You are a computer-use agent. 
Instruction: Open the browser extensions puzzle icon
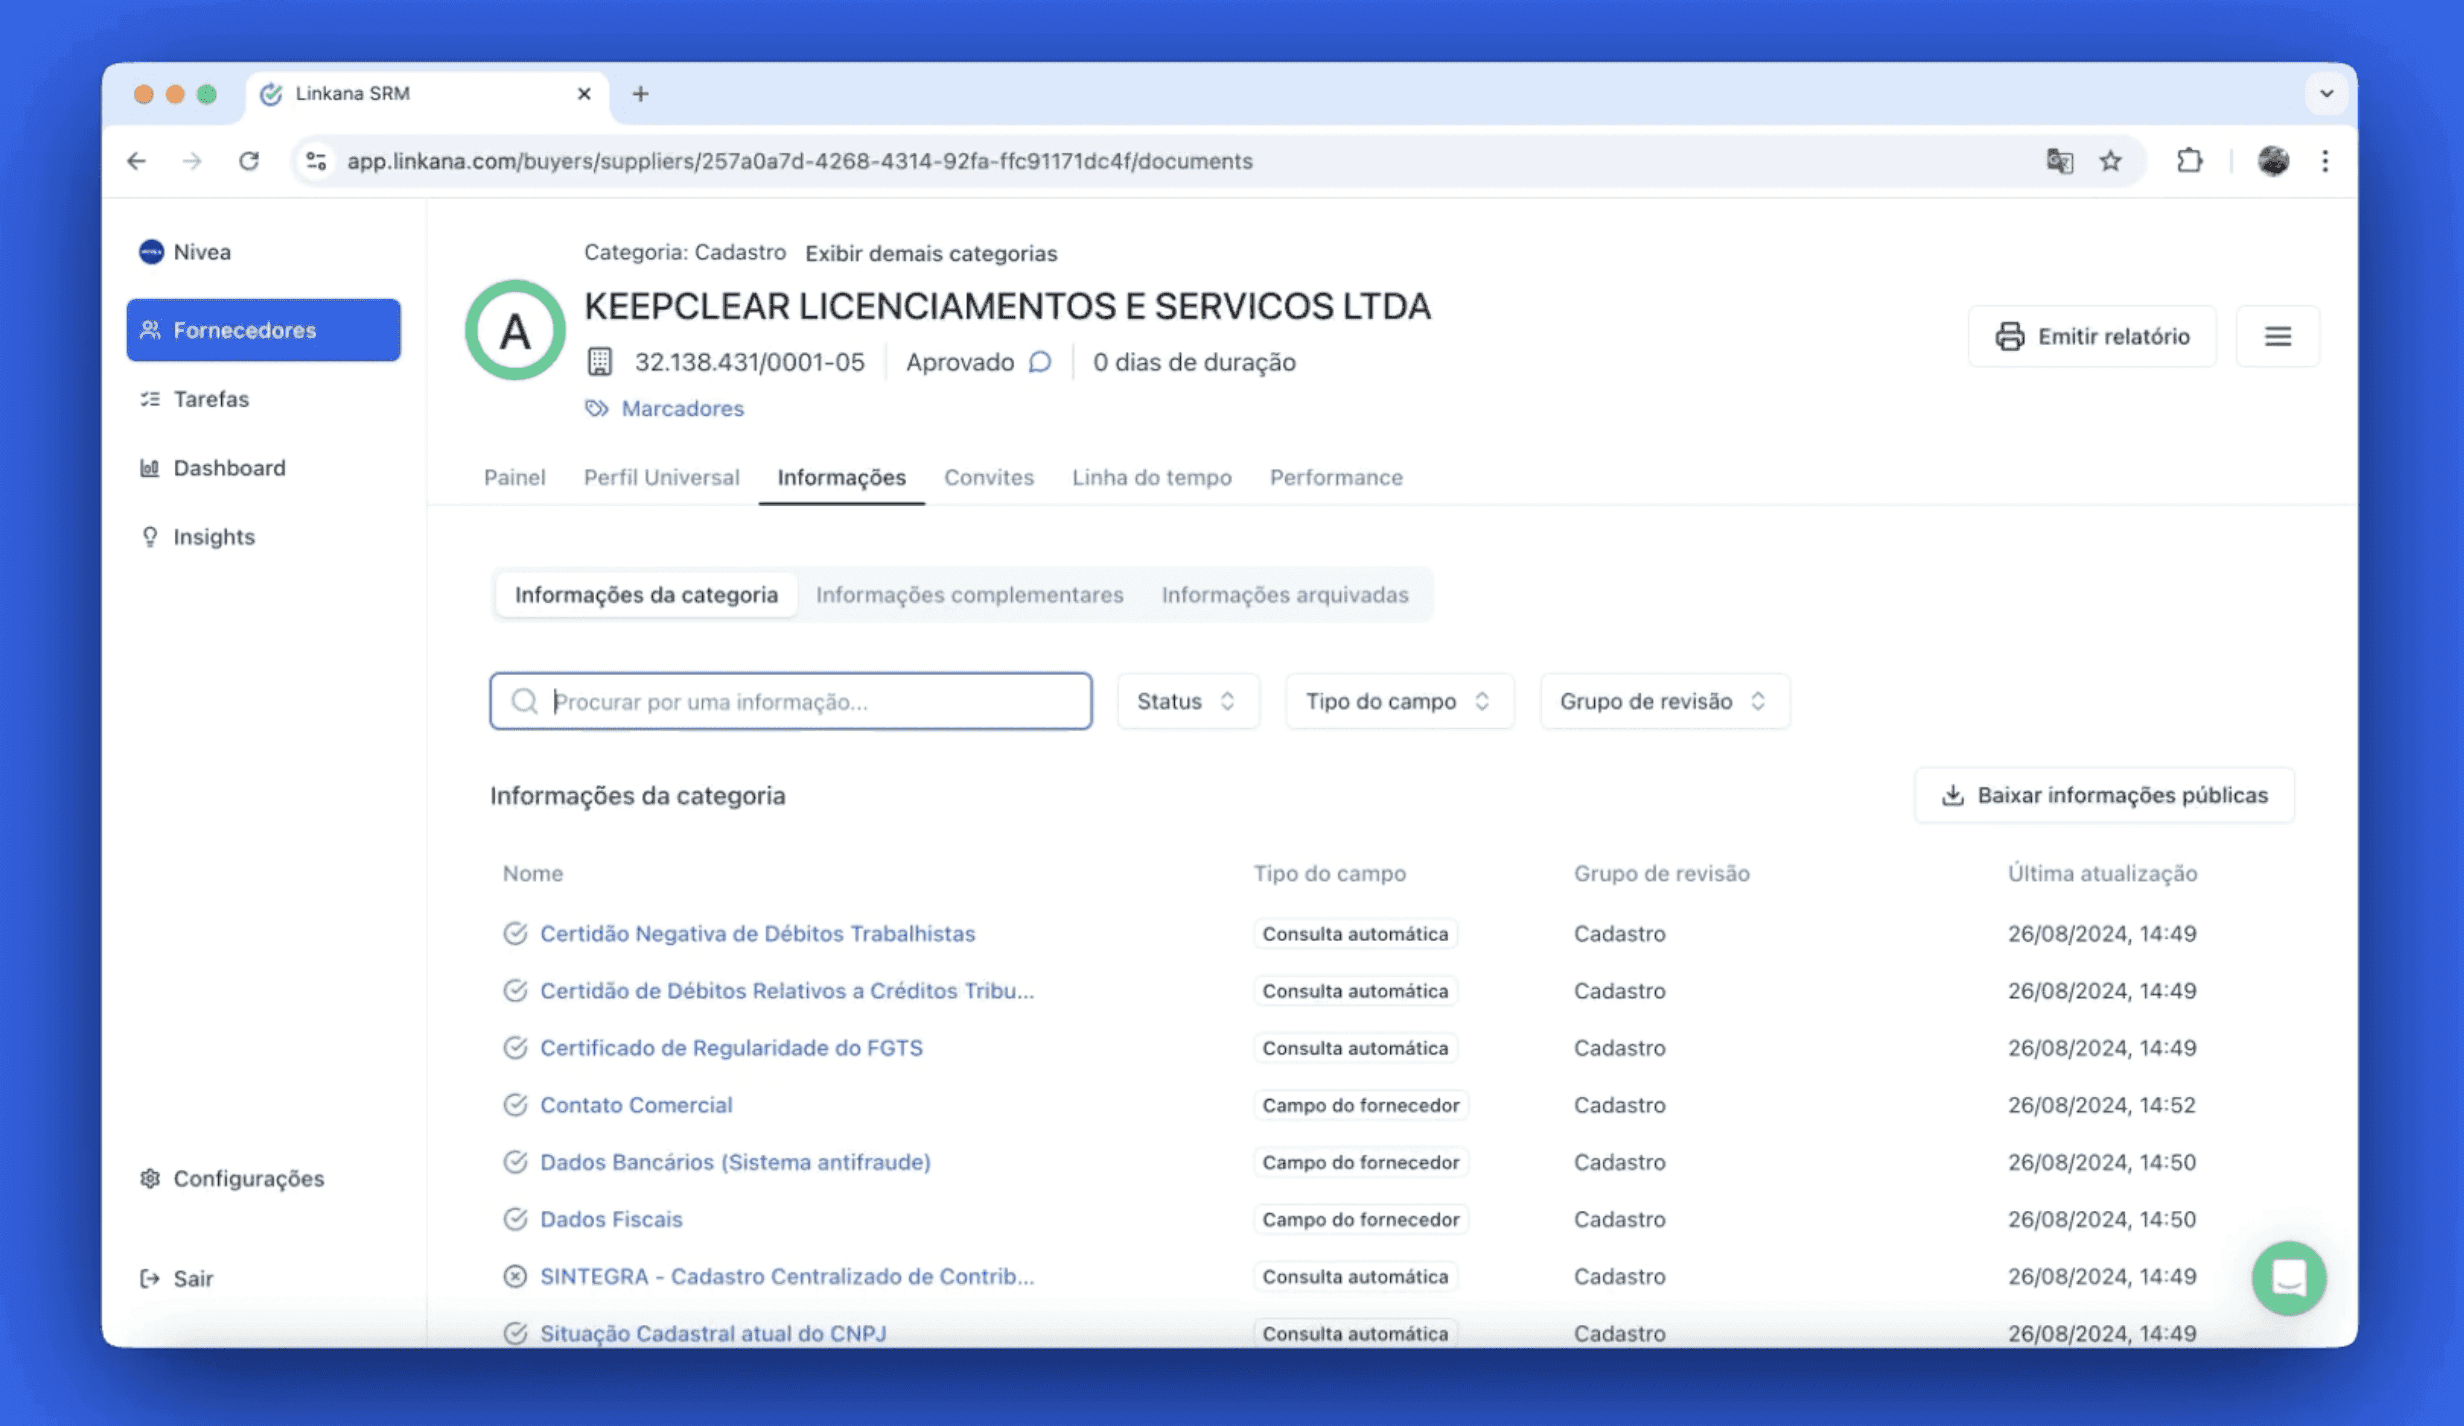point(2189,161)
